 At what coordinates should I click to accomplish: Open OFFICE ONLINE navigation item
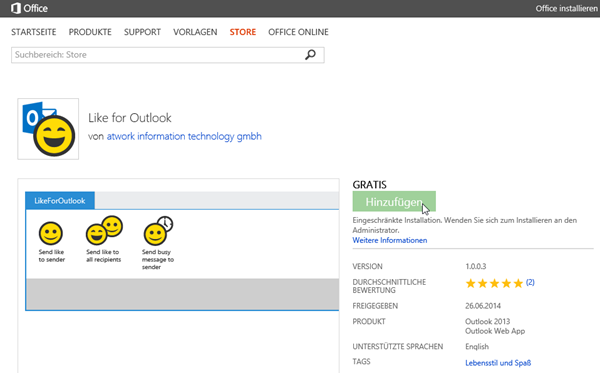point(298,32)
